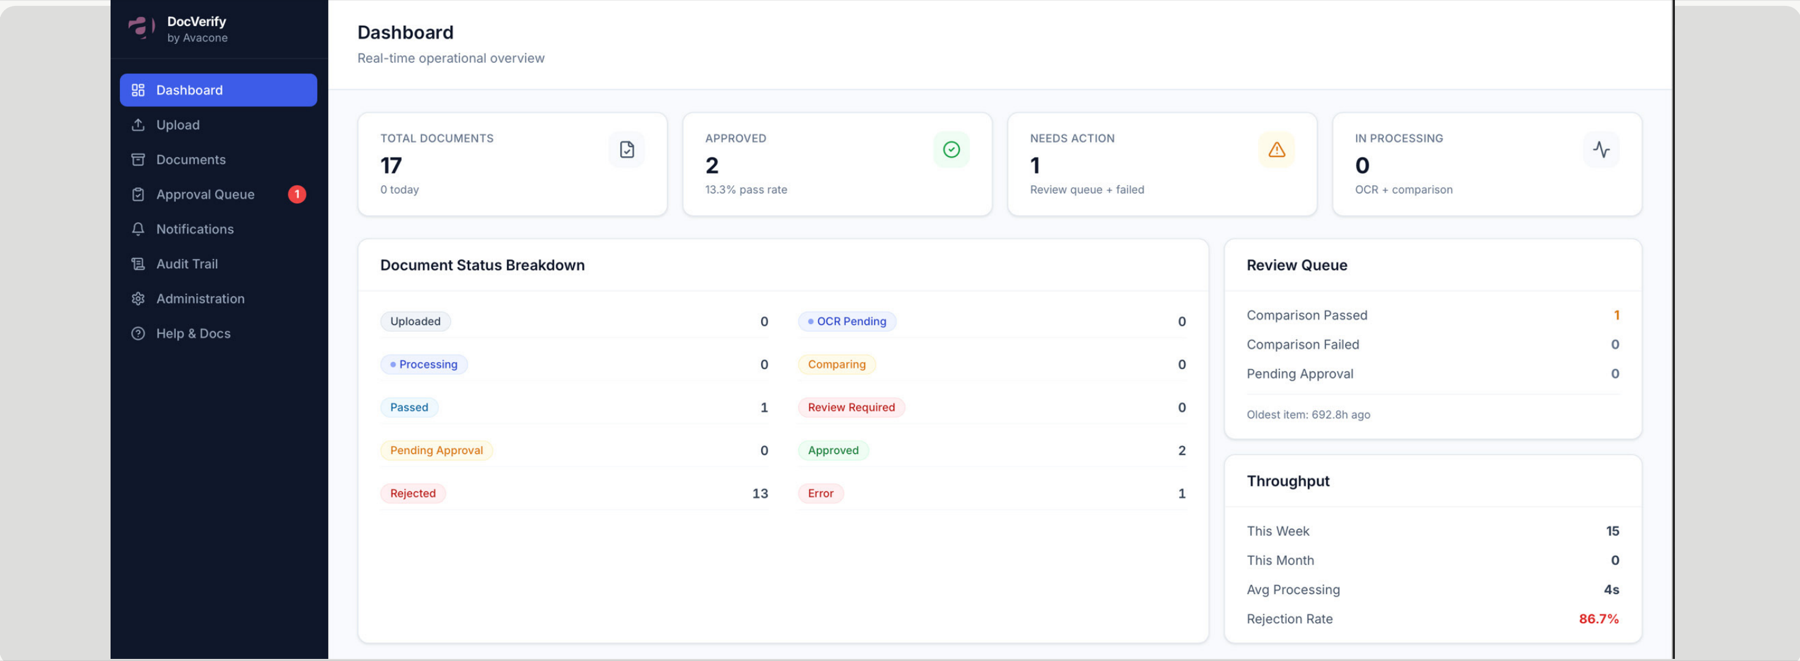The image size is (1800, 661).
Task: View the Audit Trail page
Action: [x=218, y=264]
